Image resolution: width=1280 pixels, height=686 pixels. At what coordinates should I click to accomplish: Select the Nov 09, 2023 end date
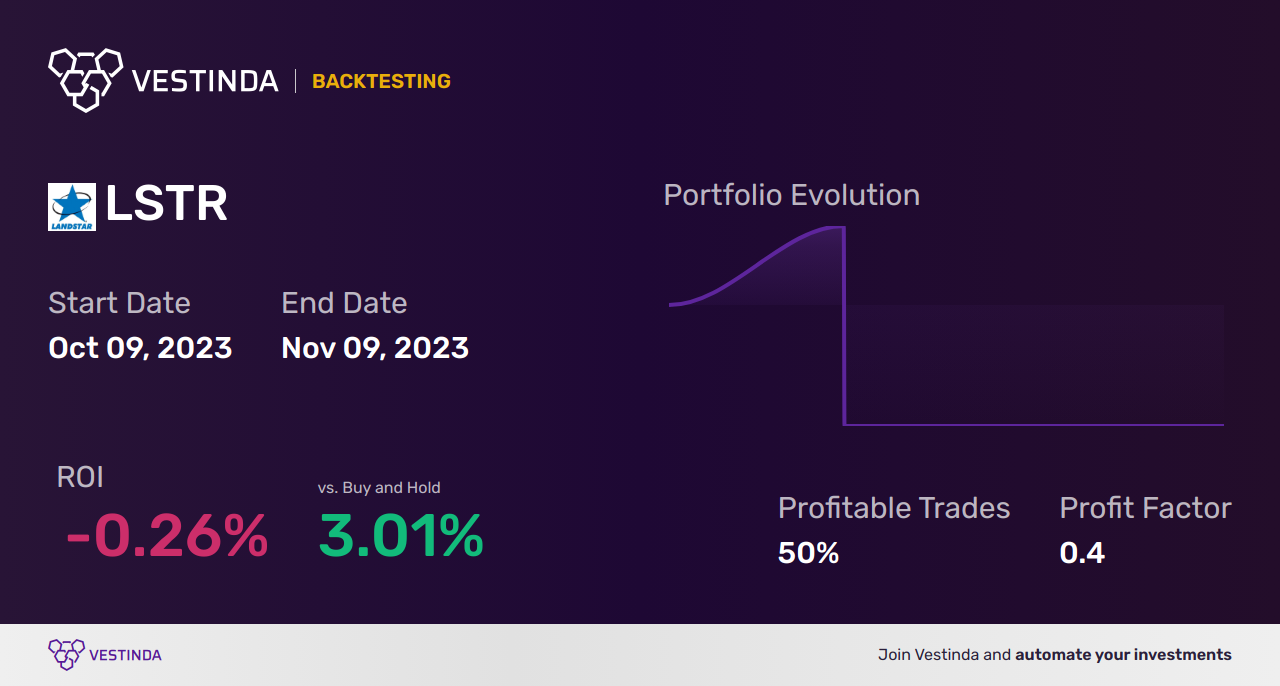point(375,348)
